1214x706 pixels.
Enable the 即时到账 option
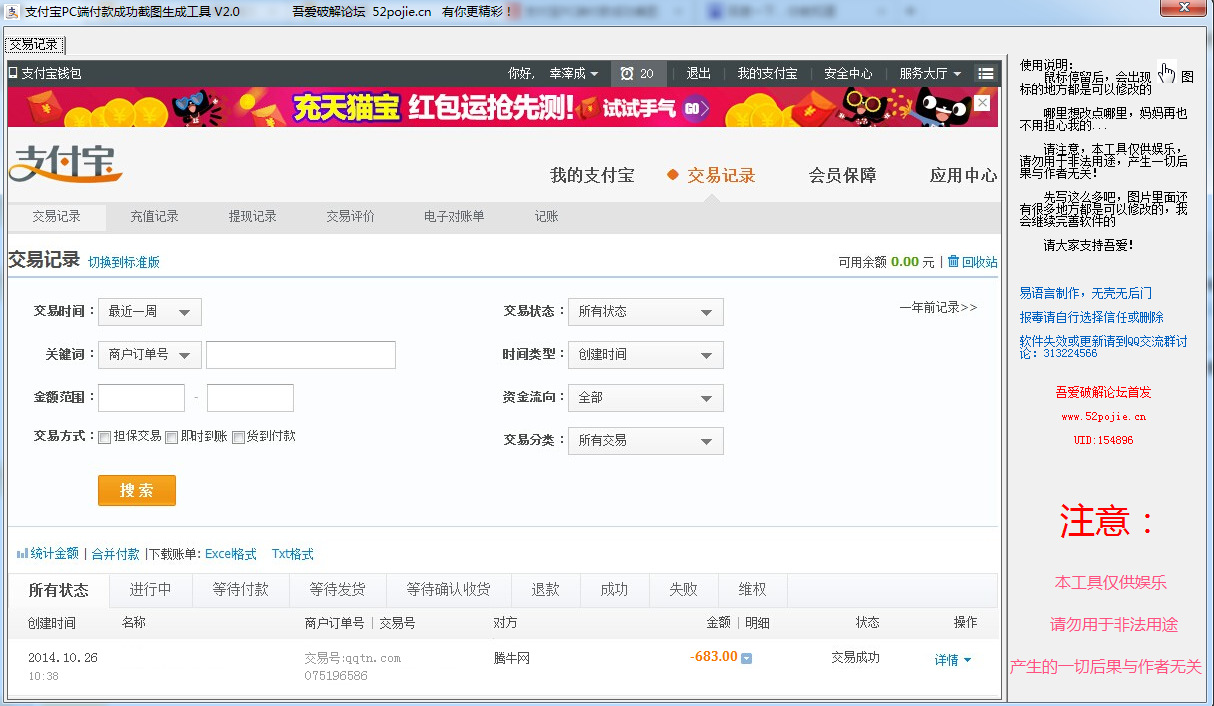click(x=171, y=437)
